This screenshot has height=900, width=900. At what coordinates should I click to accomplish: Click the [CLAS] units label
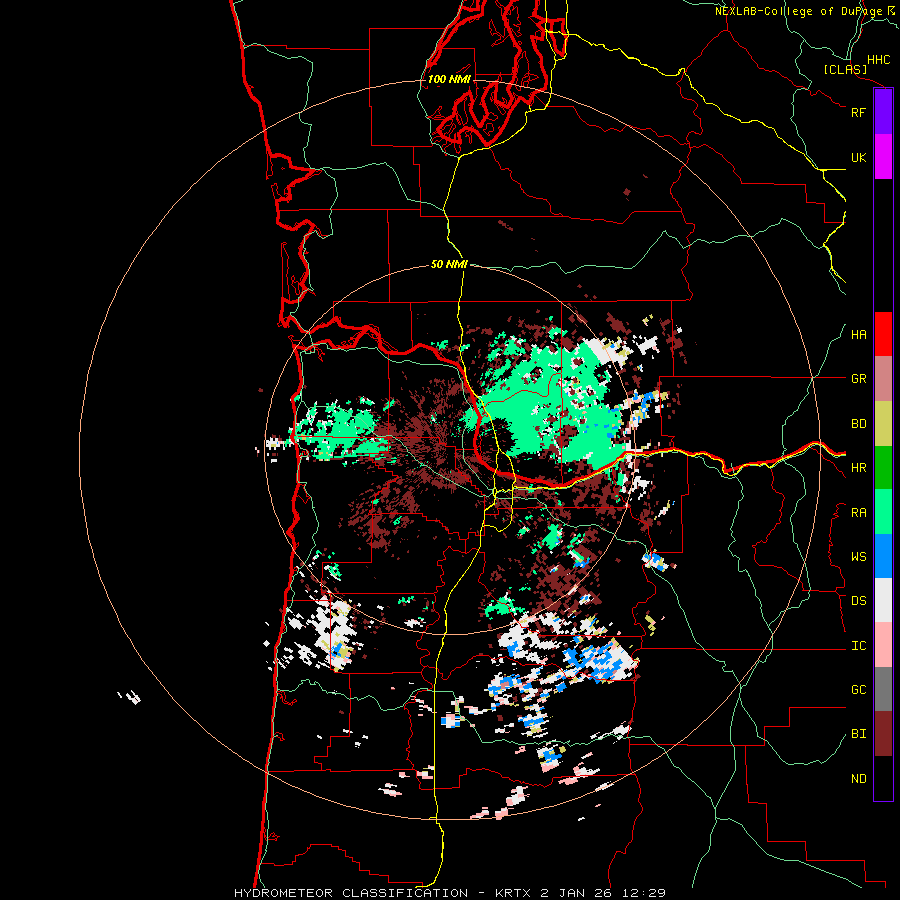(845, 69)
